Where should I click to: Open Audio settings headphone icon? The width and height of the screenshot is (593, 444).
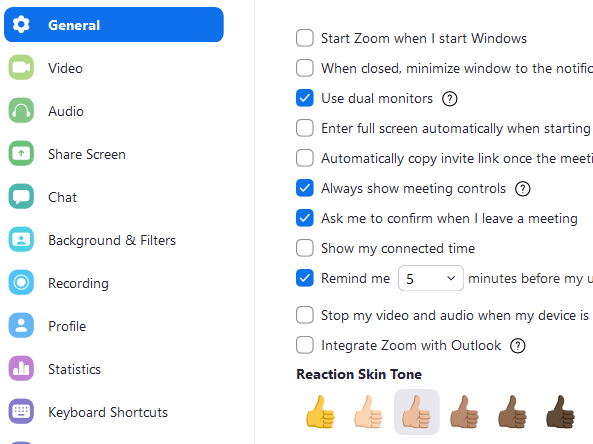click(21, 111)
